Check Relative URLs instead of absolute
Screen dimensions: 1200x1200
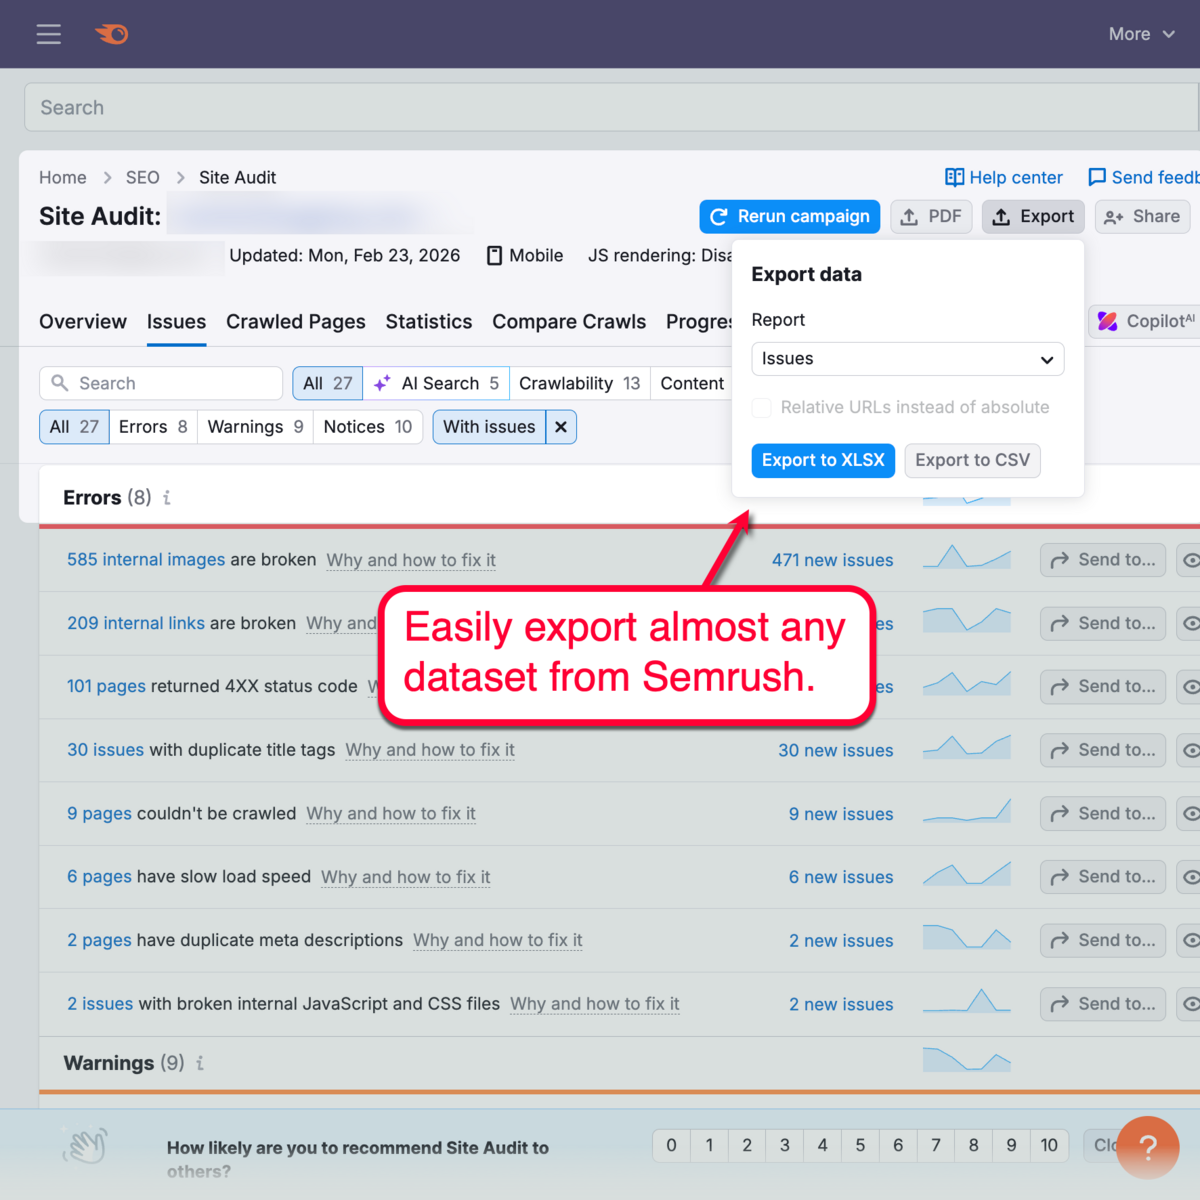tap(761, 407)
